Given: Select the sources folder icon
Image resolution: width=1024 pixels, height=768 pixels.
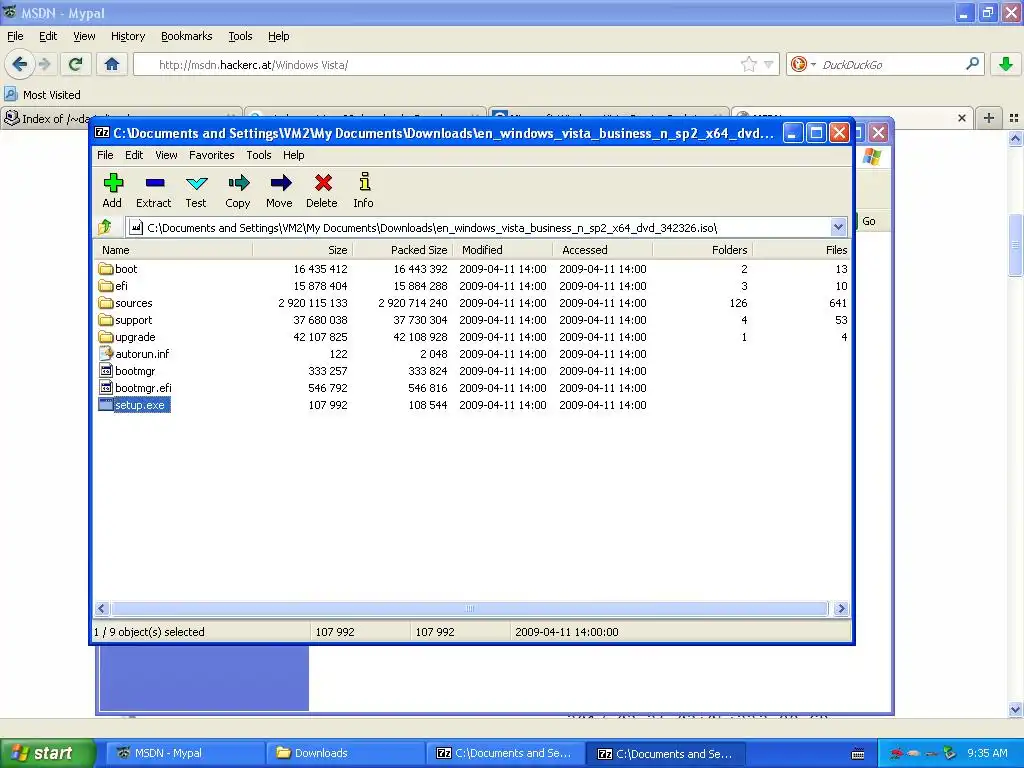Looking at the screenshot, I should pyautogui.click(x=106, y=303).
